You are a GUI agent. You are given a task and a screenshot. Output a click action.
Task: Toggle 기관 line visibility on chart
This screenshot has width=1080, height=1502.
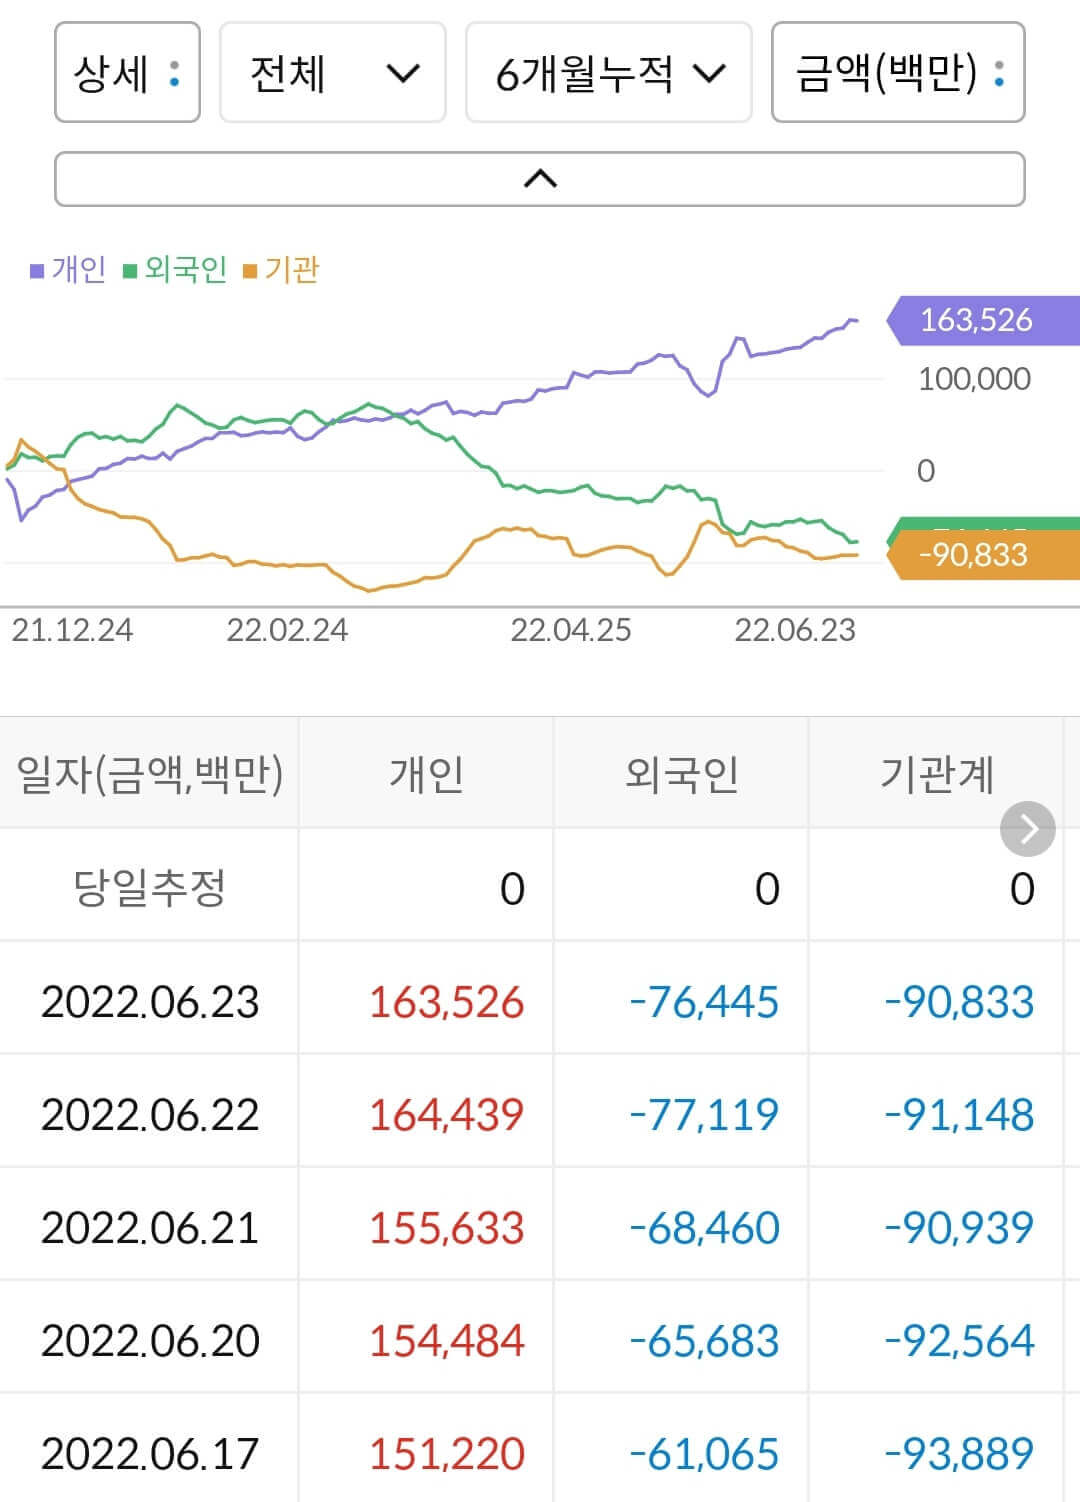[x=290, y=269]
